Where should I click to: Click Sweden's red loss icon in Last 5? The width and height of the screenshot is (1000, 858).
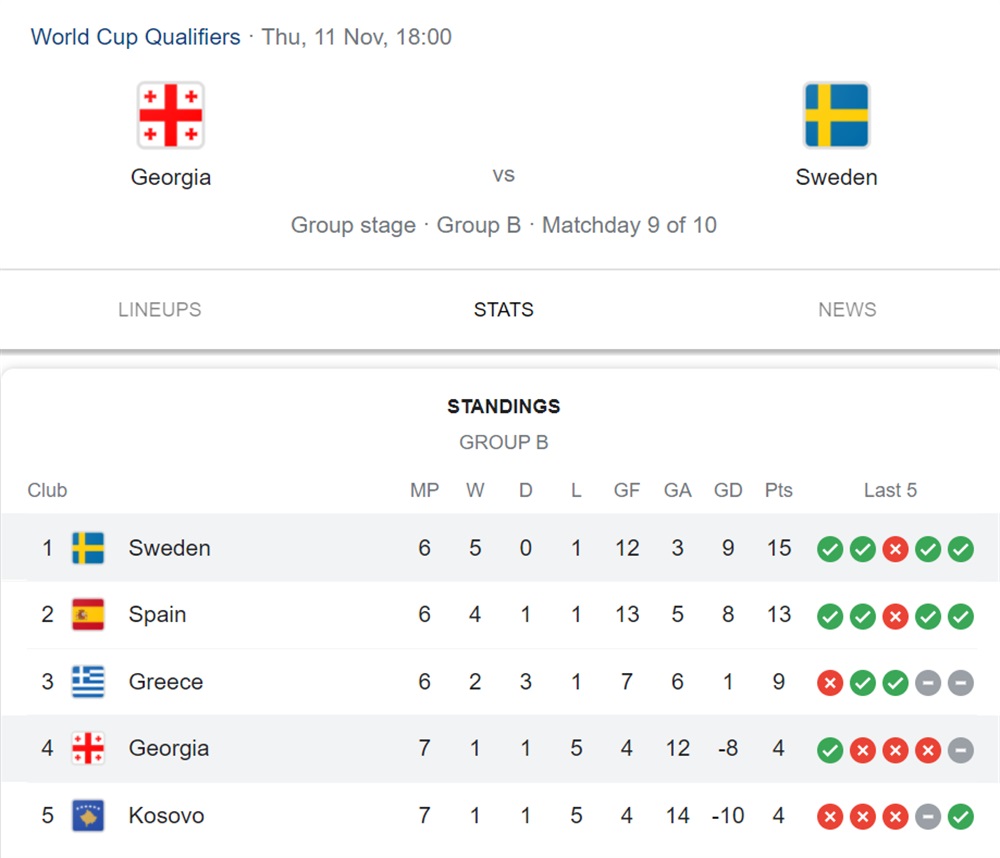(x=895, y=549)
